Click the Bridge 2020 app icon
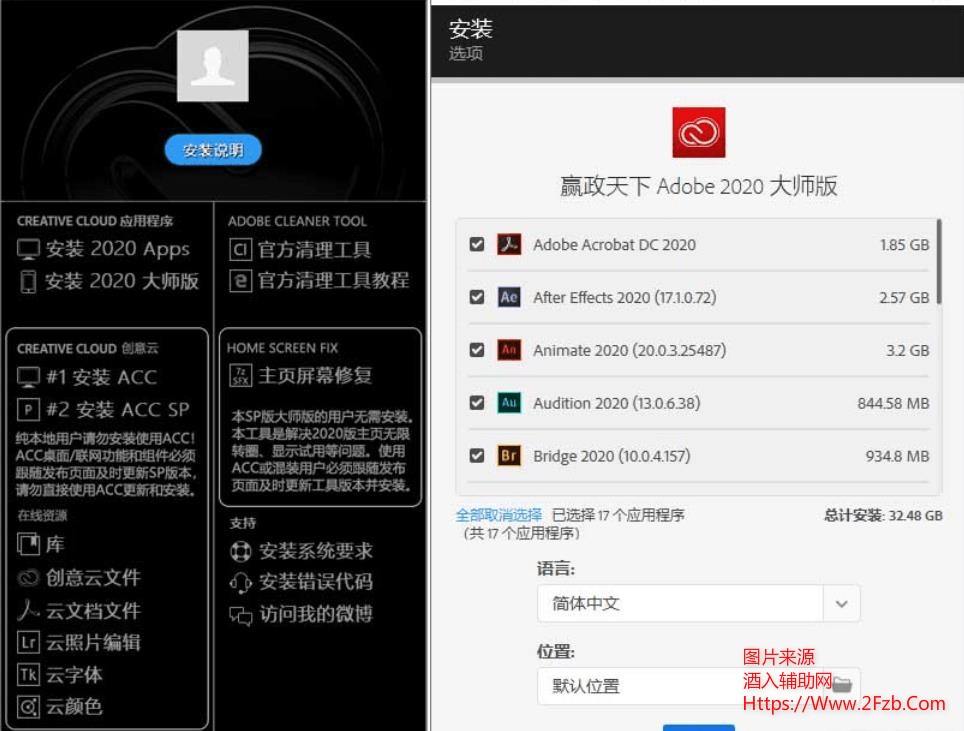 [x=509, y=456]
